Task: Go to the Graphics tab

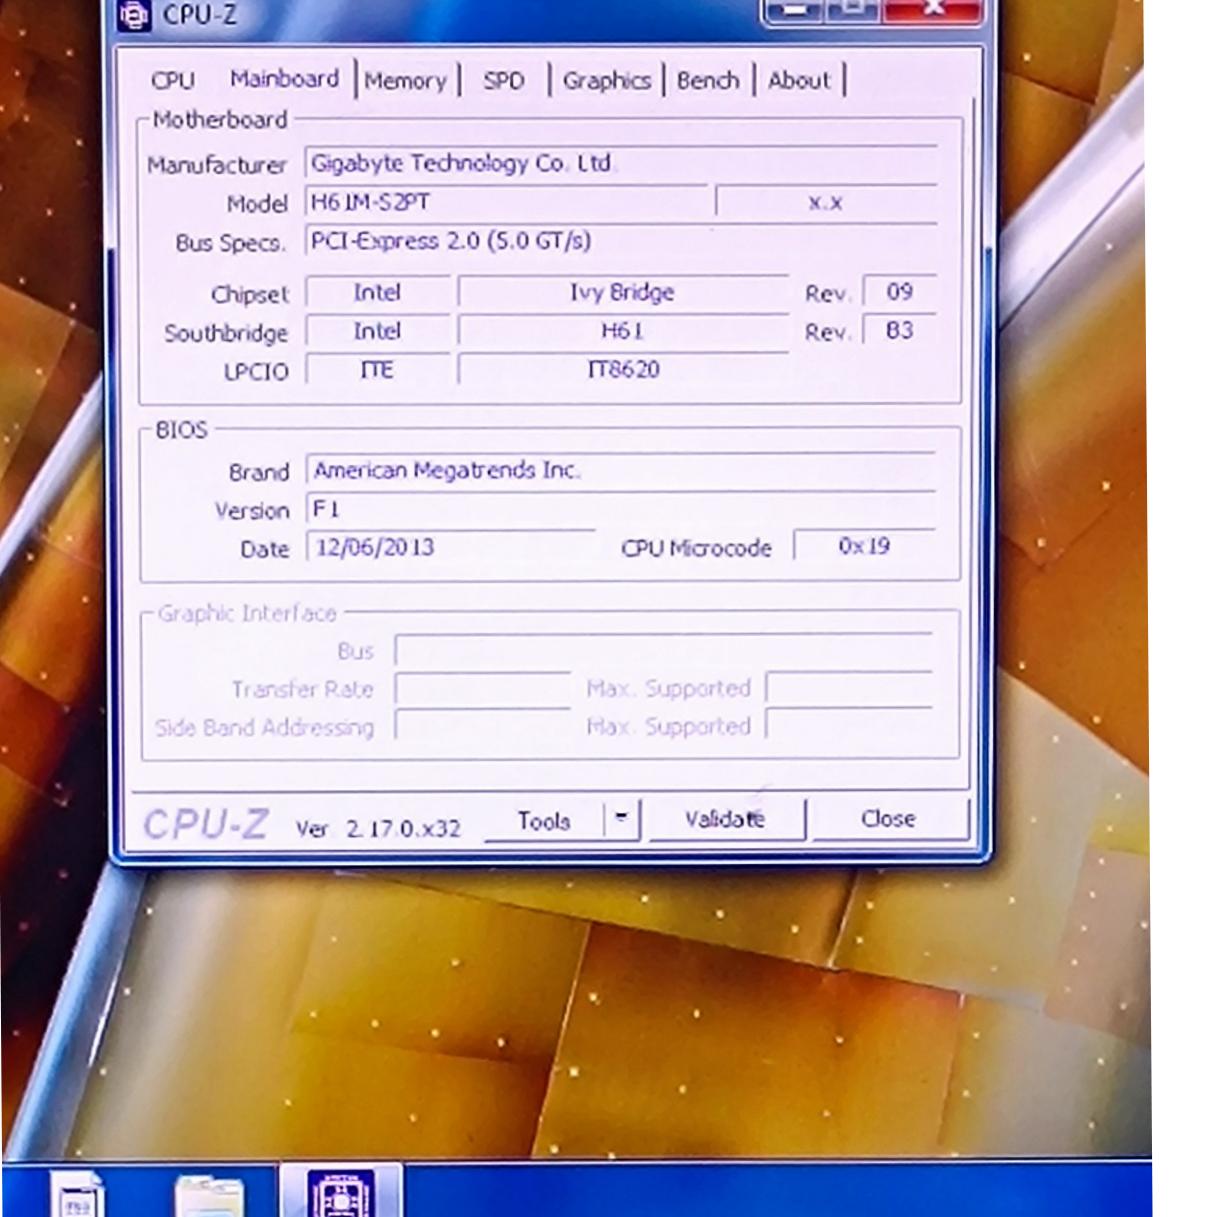Action: pyautogui.click(x=606, y=81)
